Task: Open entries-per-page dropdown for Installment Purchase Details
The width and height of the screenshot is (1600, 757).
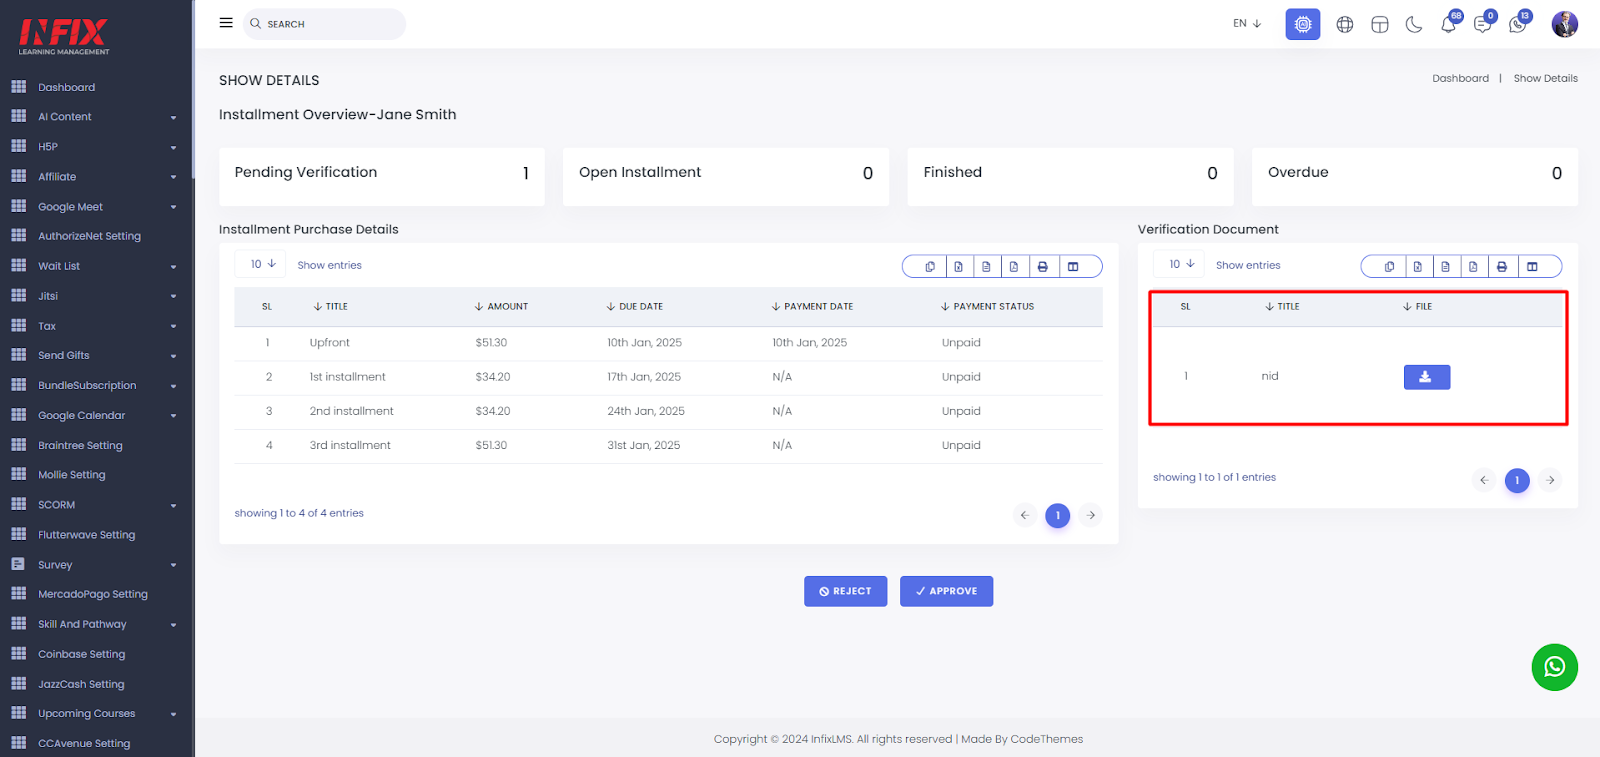Action: click(x=261, y=264)
